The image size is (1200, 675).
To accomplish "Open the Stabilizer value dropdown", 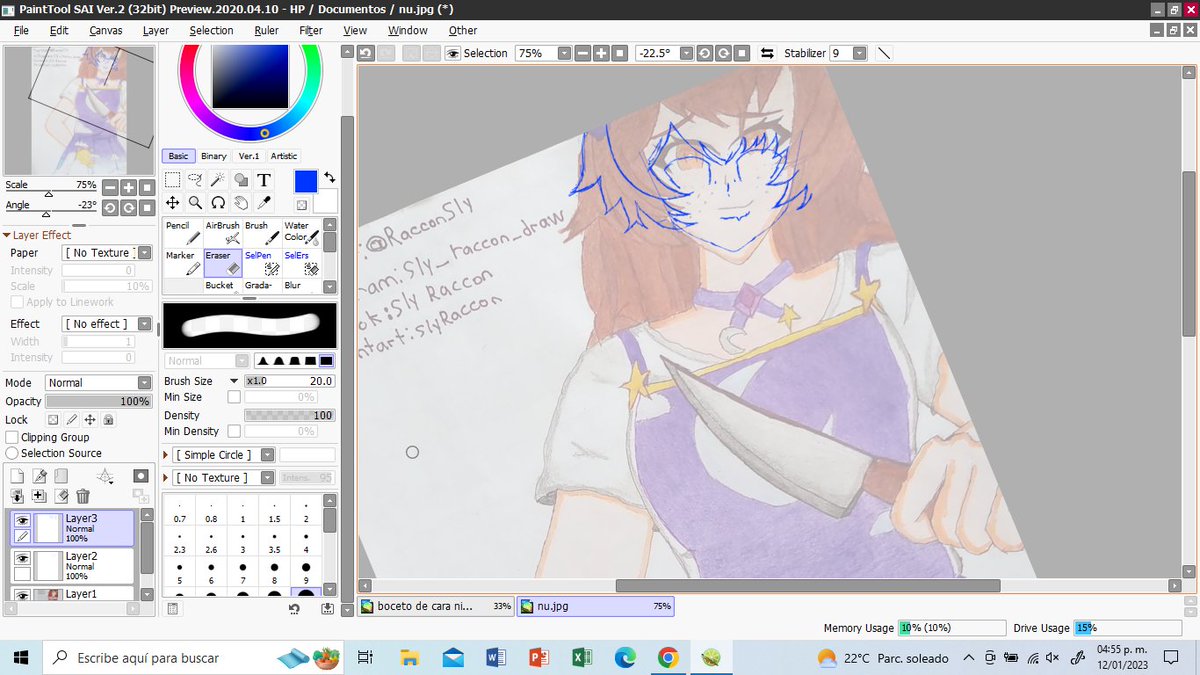I will 859,53.
